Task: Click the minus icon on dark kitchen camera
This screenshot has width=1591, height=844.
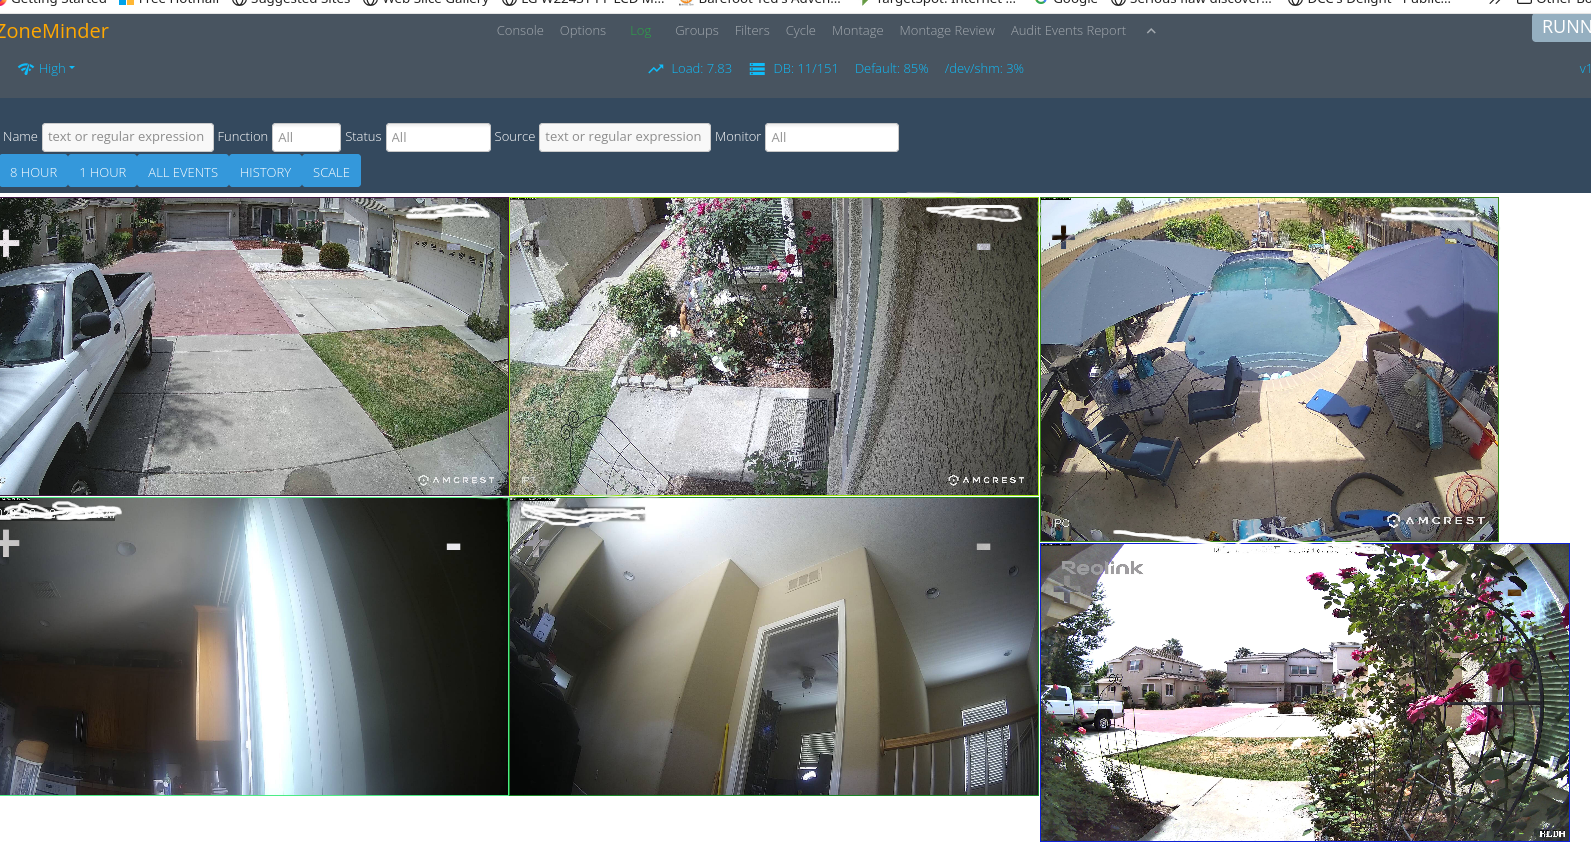Action: pos(453,547)
